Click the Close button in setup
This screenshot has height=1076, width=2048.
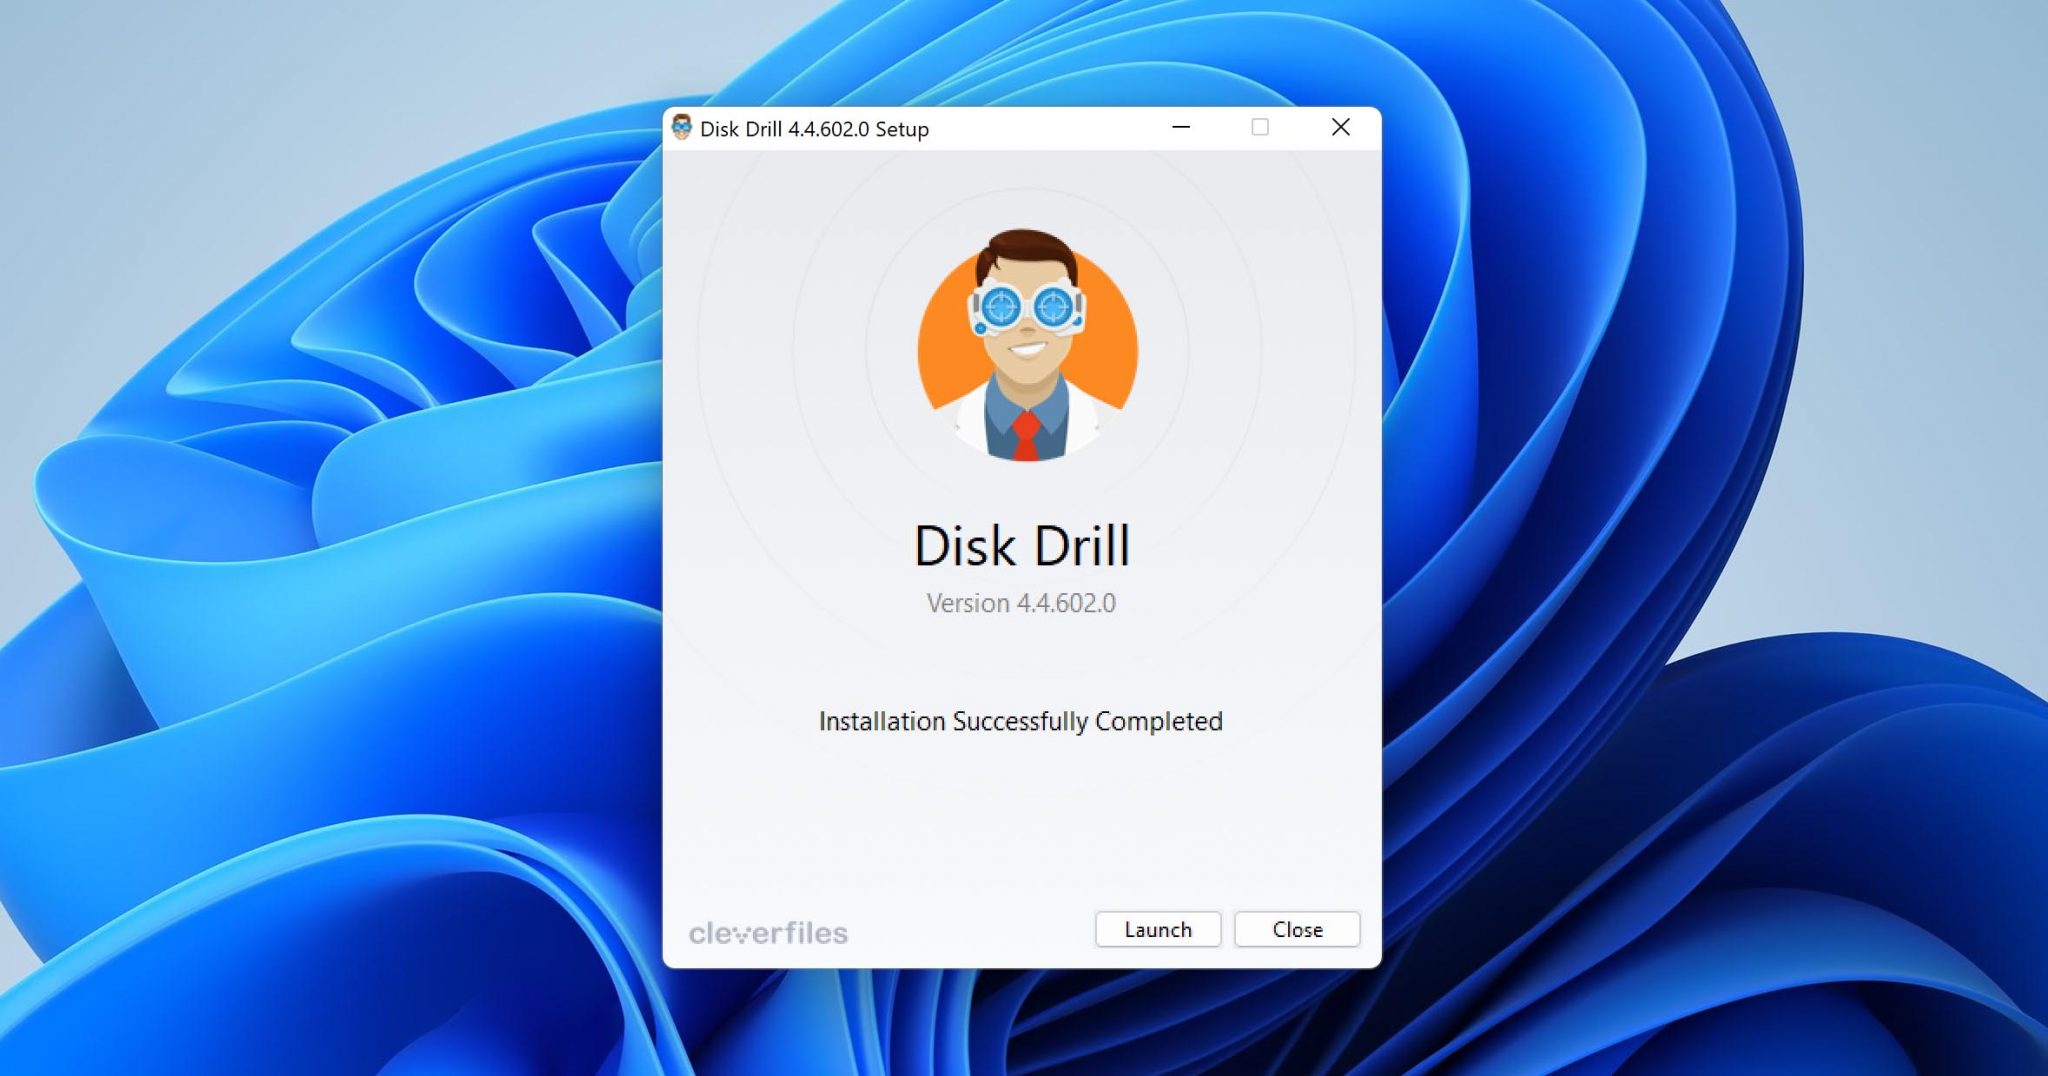pos(1297,929)
